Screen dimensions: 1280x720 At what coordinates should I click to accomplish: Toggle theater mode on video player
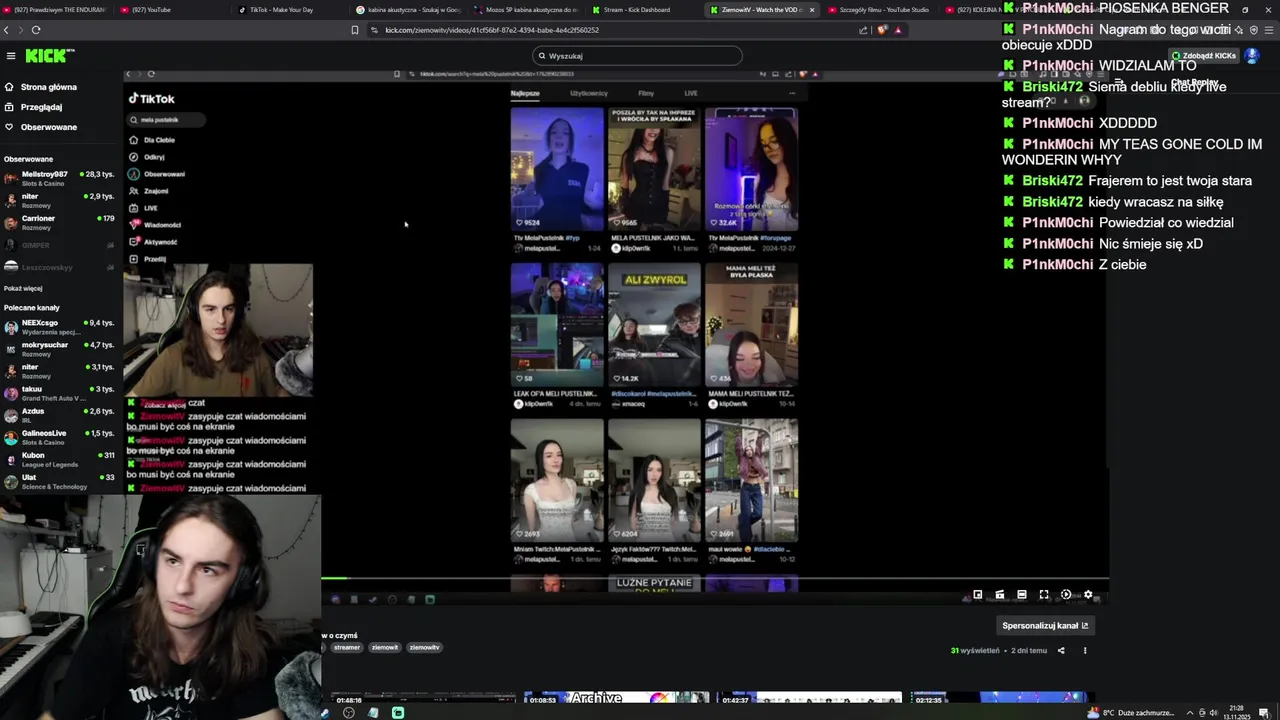[x=1022, y=595]
